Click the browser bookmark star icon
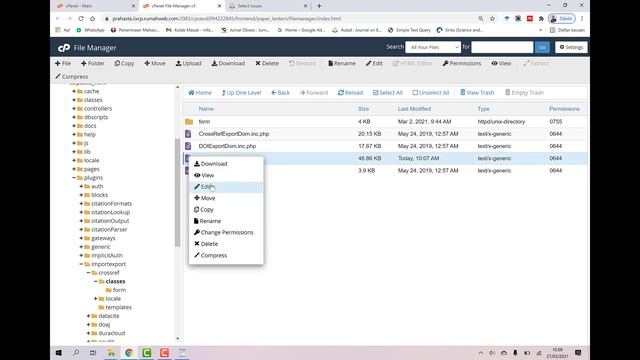 pos(492,19)
